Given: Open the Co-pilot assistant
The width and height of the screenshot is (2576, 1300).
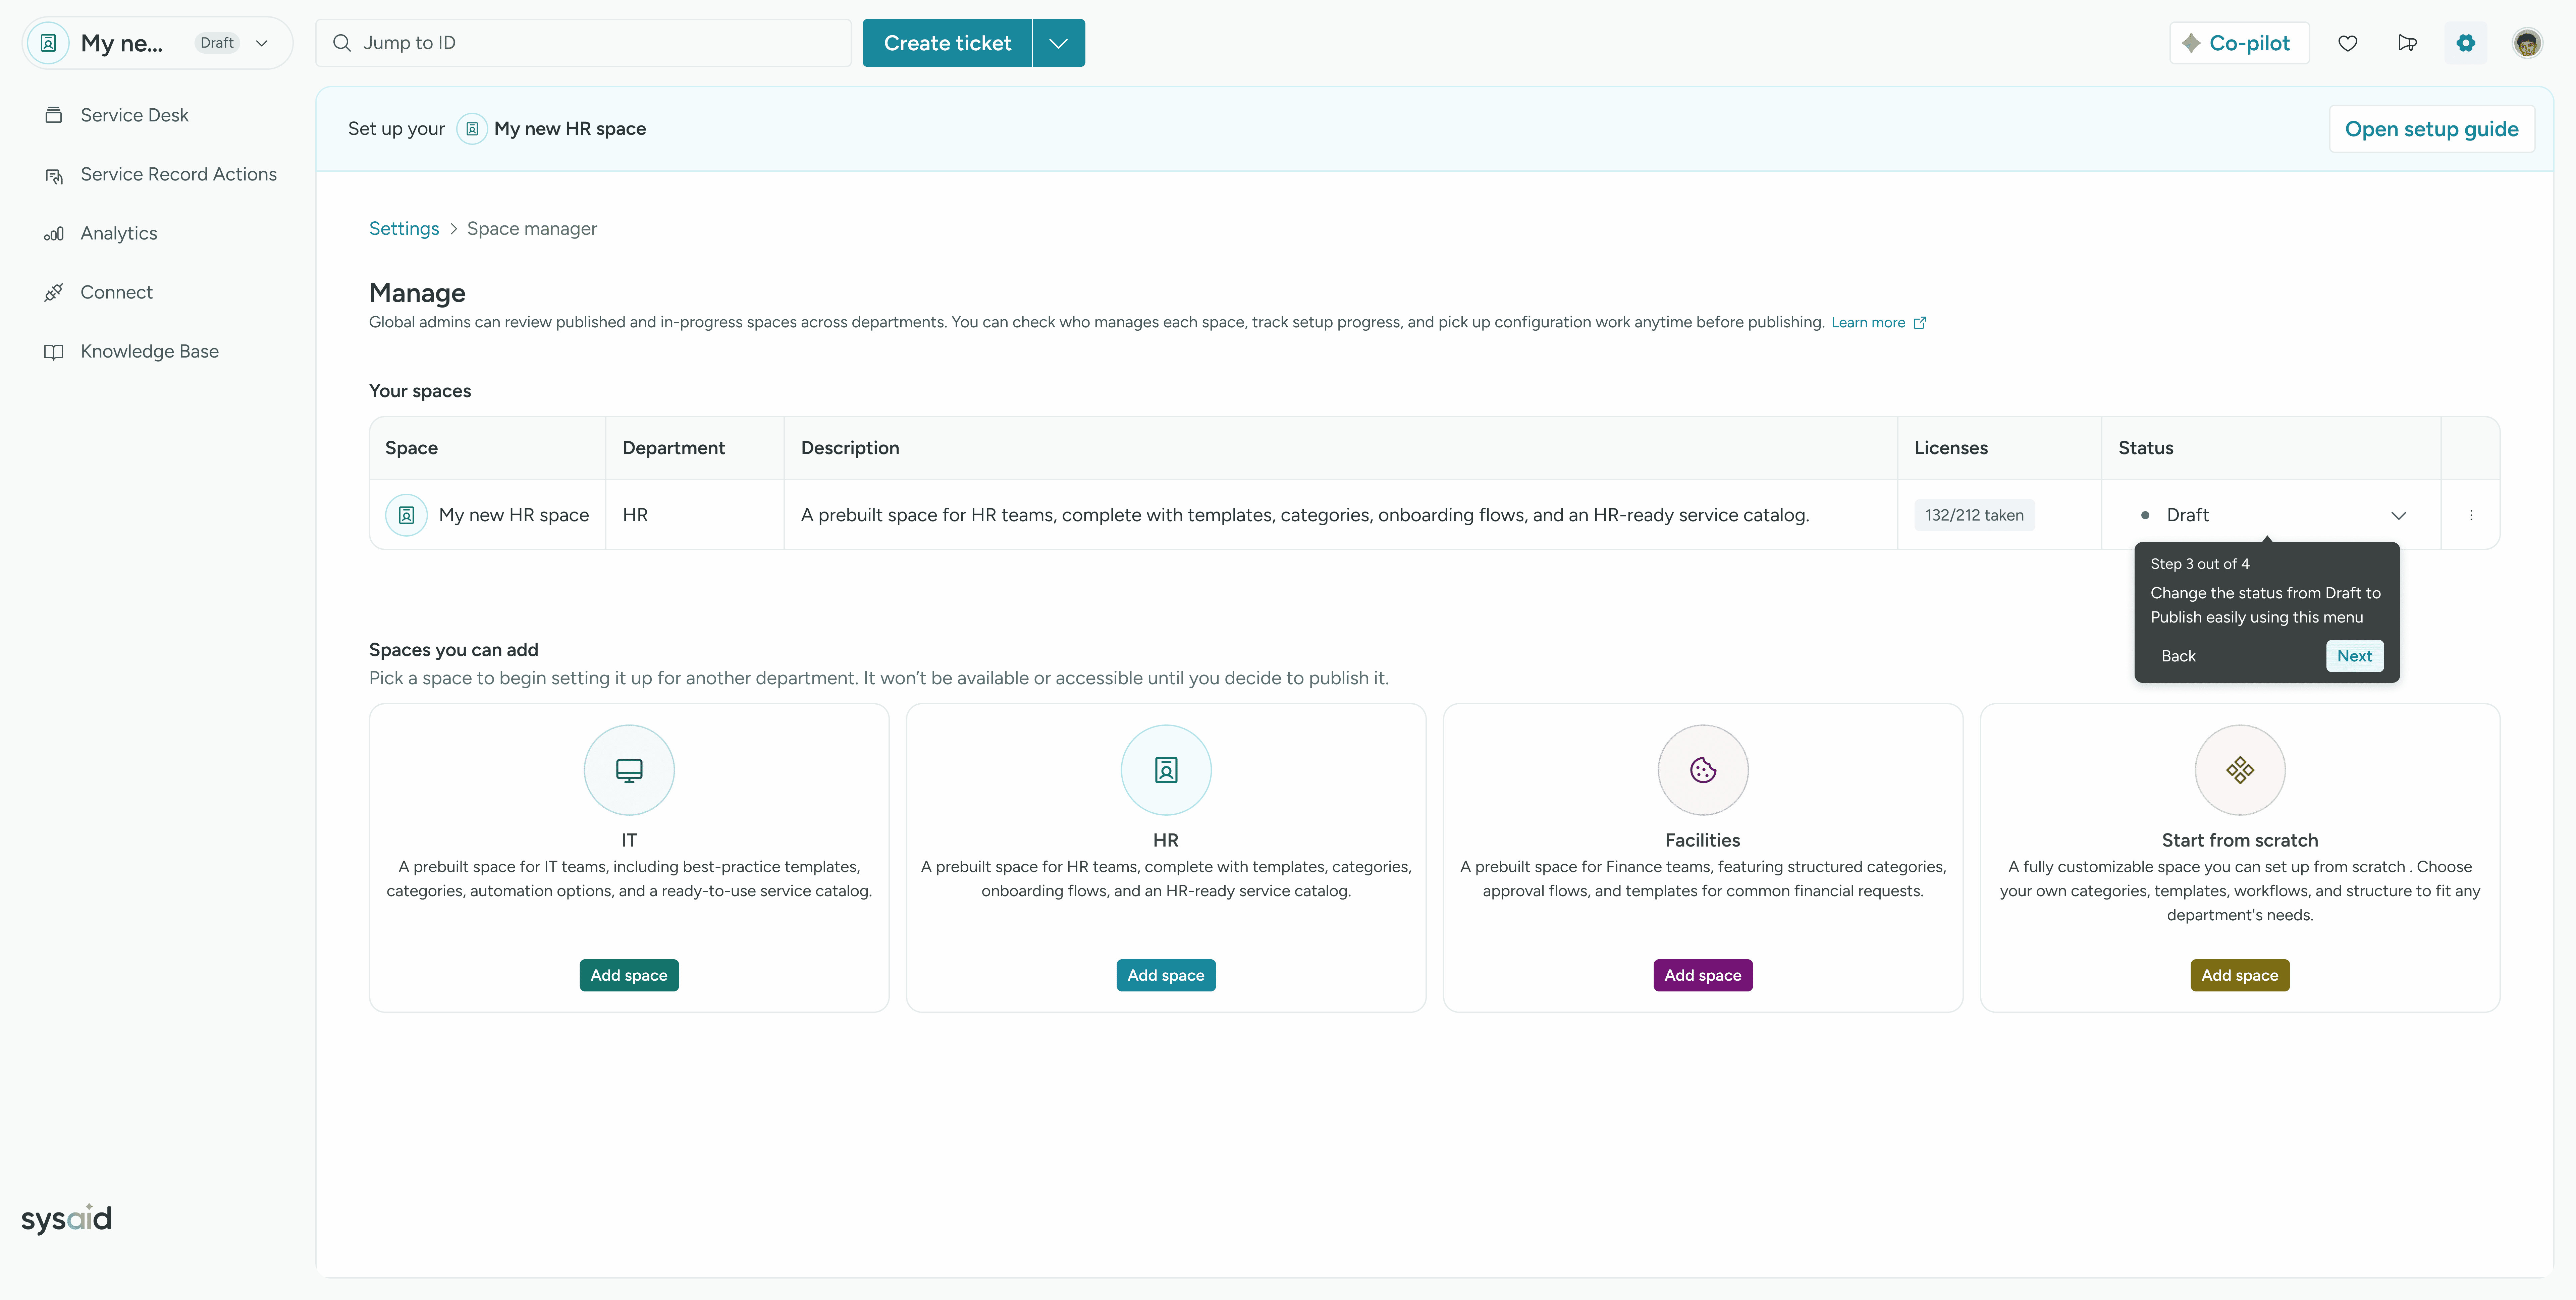Looking at the screenshot, I should (x=2238, y=43).
